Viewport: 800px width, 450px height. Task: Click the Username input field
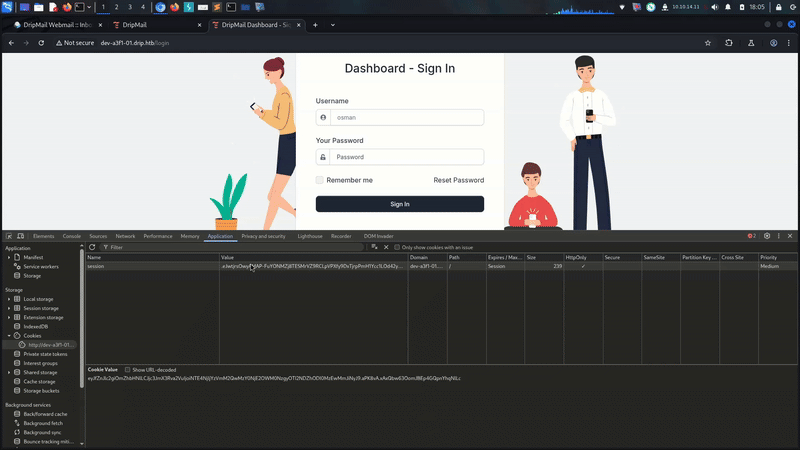(x=408, y=117)
